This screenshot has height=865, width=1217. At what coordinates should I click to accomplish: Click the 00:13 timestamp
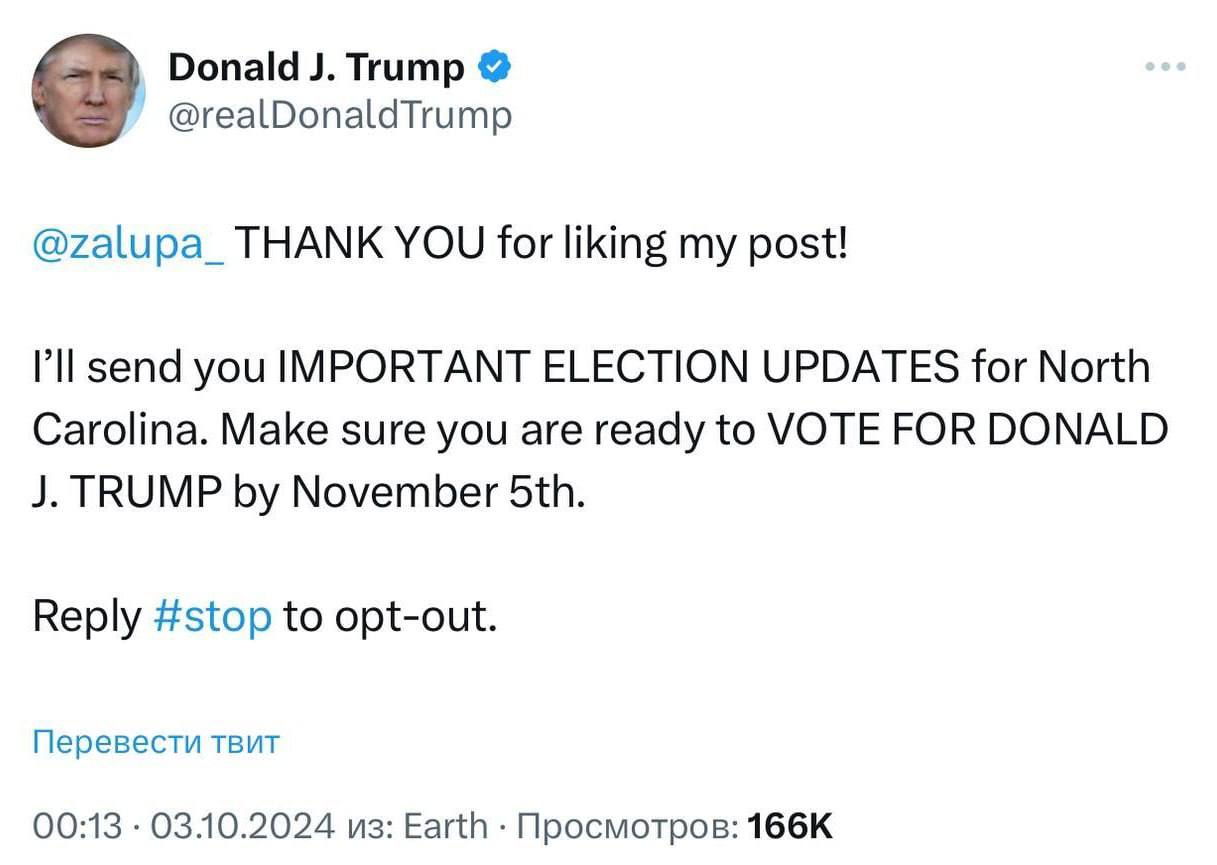(76, 827)
